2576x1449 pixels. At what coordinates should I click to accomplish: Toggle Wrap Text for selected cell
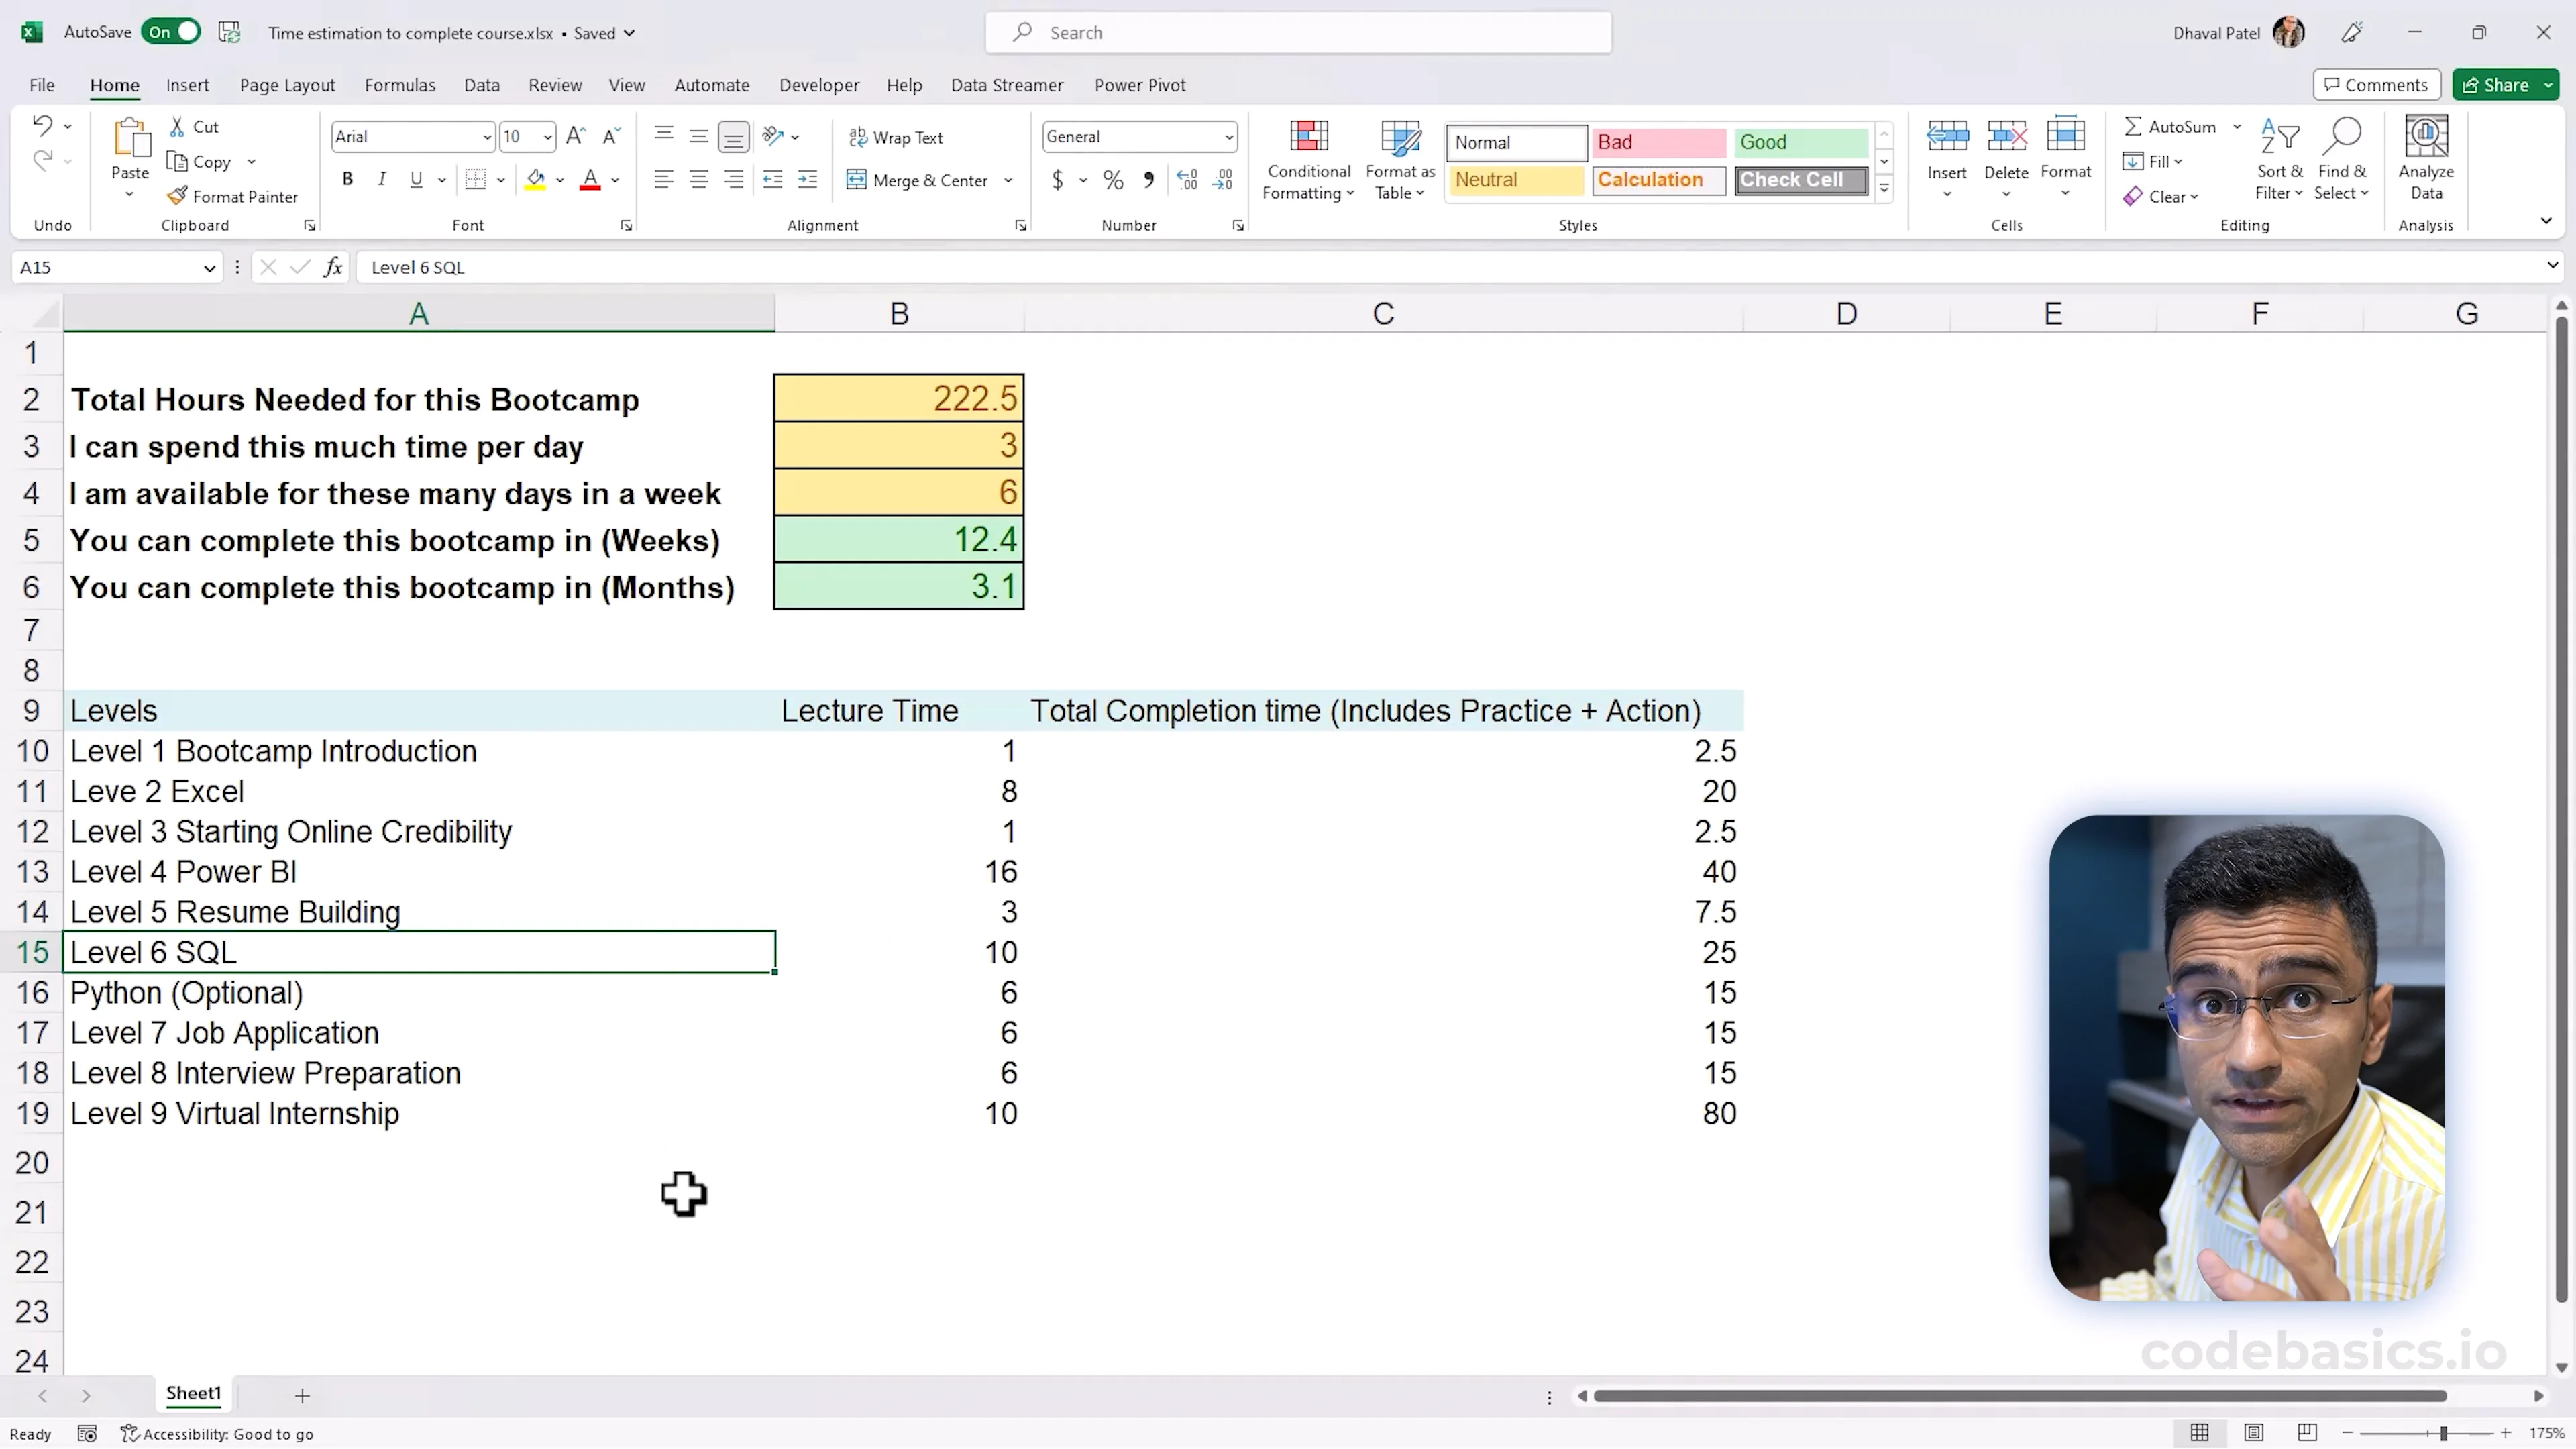click(x=896, y=137)
